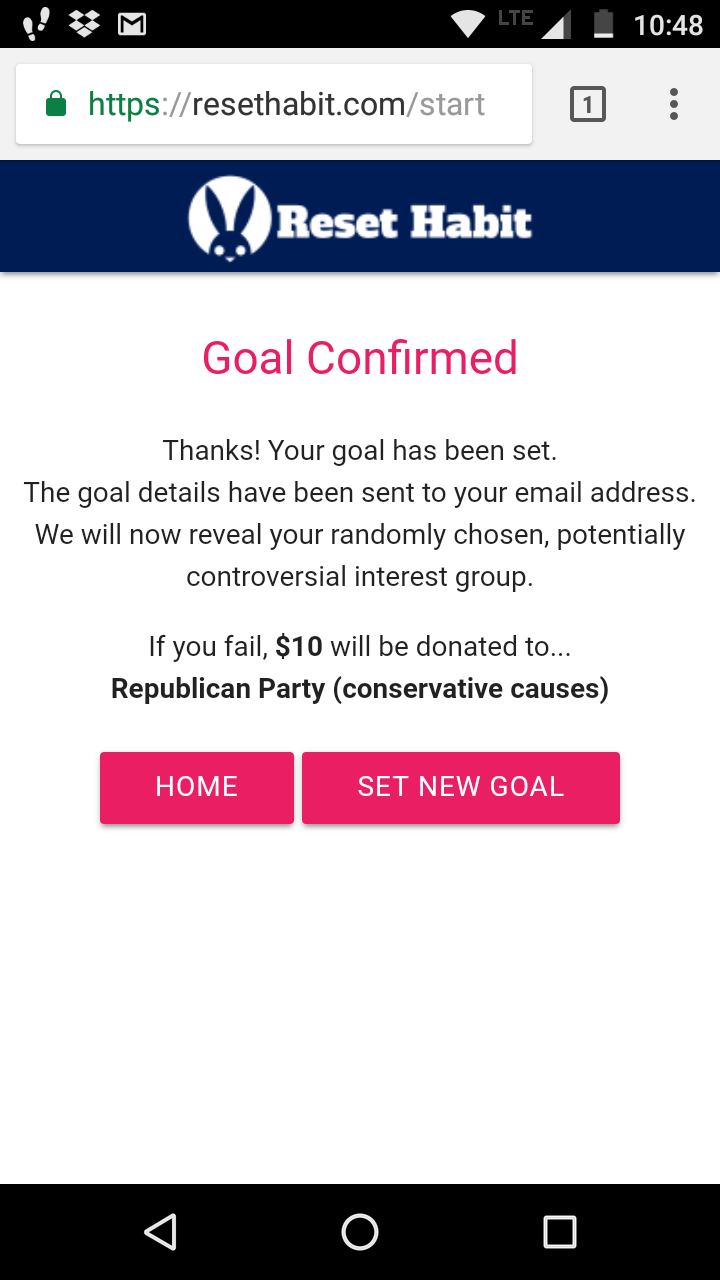The image size is (720, 1280).
Task: Open recent apps with the square button
Action: [x=559, y=1232]
